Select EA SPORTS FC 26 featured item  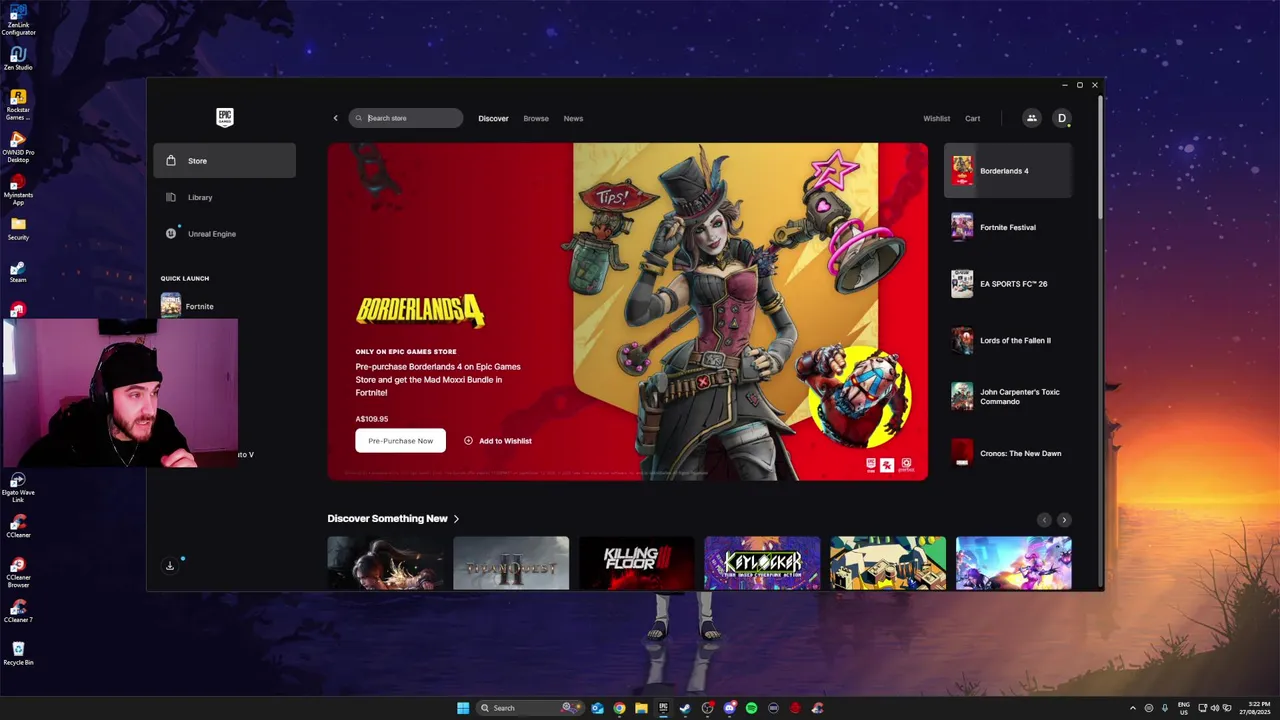tap(1008, 284)
